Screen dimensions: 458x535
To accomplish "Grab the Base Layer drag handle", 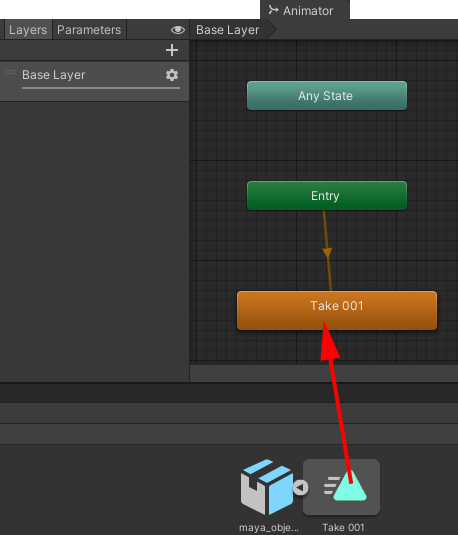I will point(10,72).
